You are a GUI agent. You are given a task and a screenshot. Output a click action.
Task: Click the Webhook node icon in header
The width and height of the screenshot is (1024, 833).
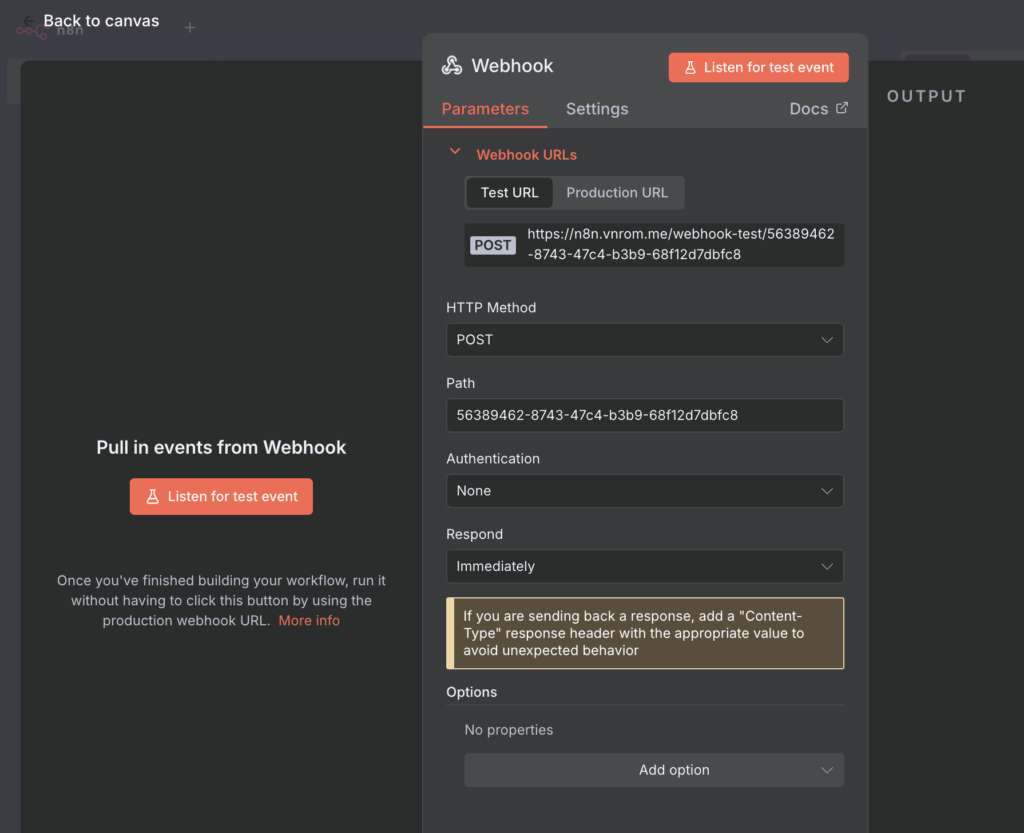pyautogui.click(x=452, y=65)
